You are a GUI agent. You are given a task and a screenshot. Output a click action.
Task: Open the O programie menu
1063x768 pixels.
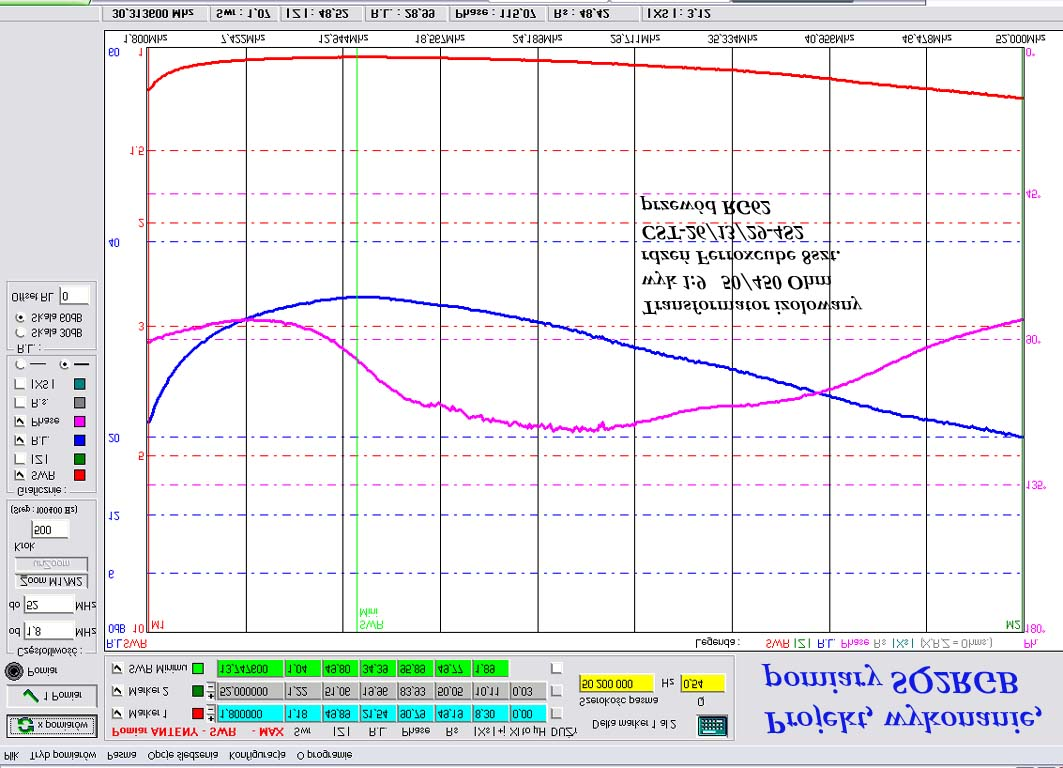[324, 754]
